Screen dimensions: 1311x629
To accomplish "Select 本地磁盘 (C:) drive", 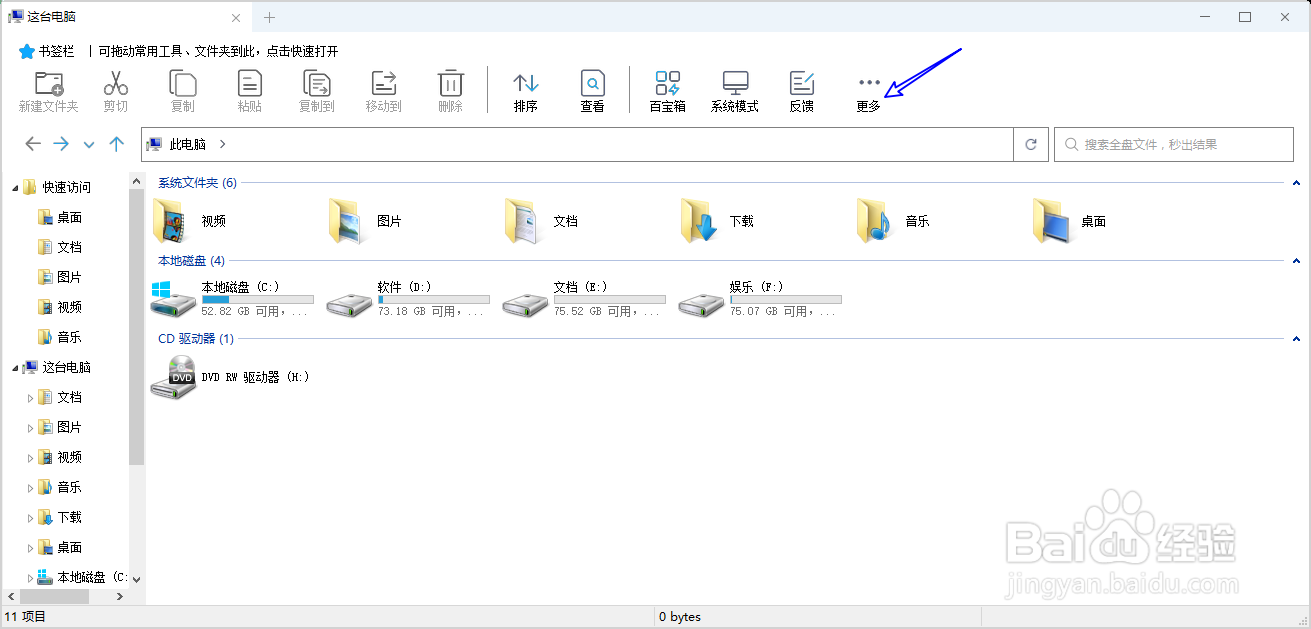I will click(233, 299).
